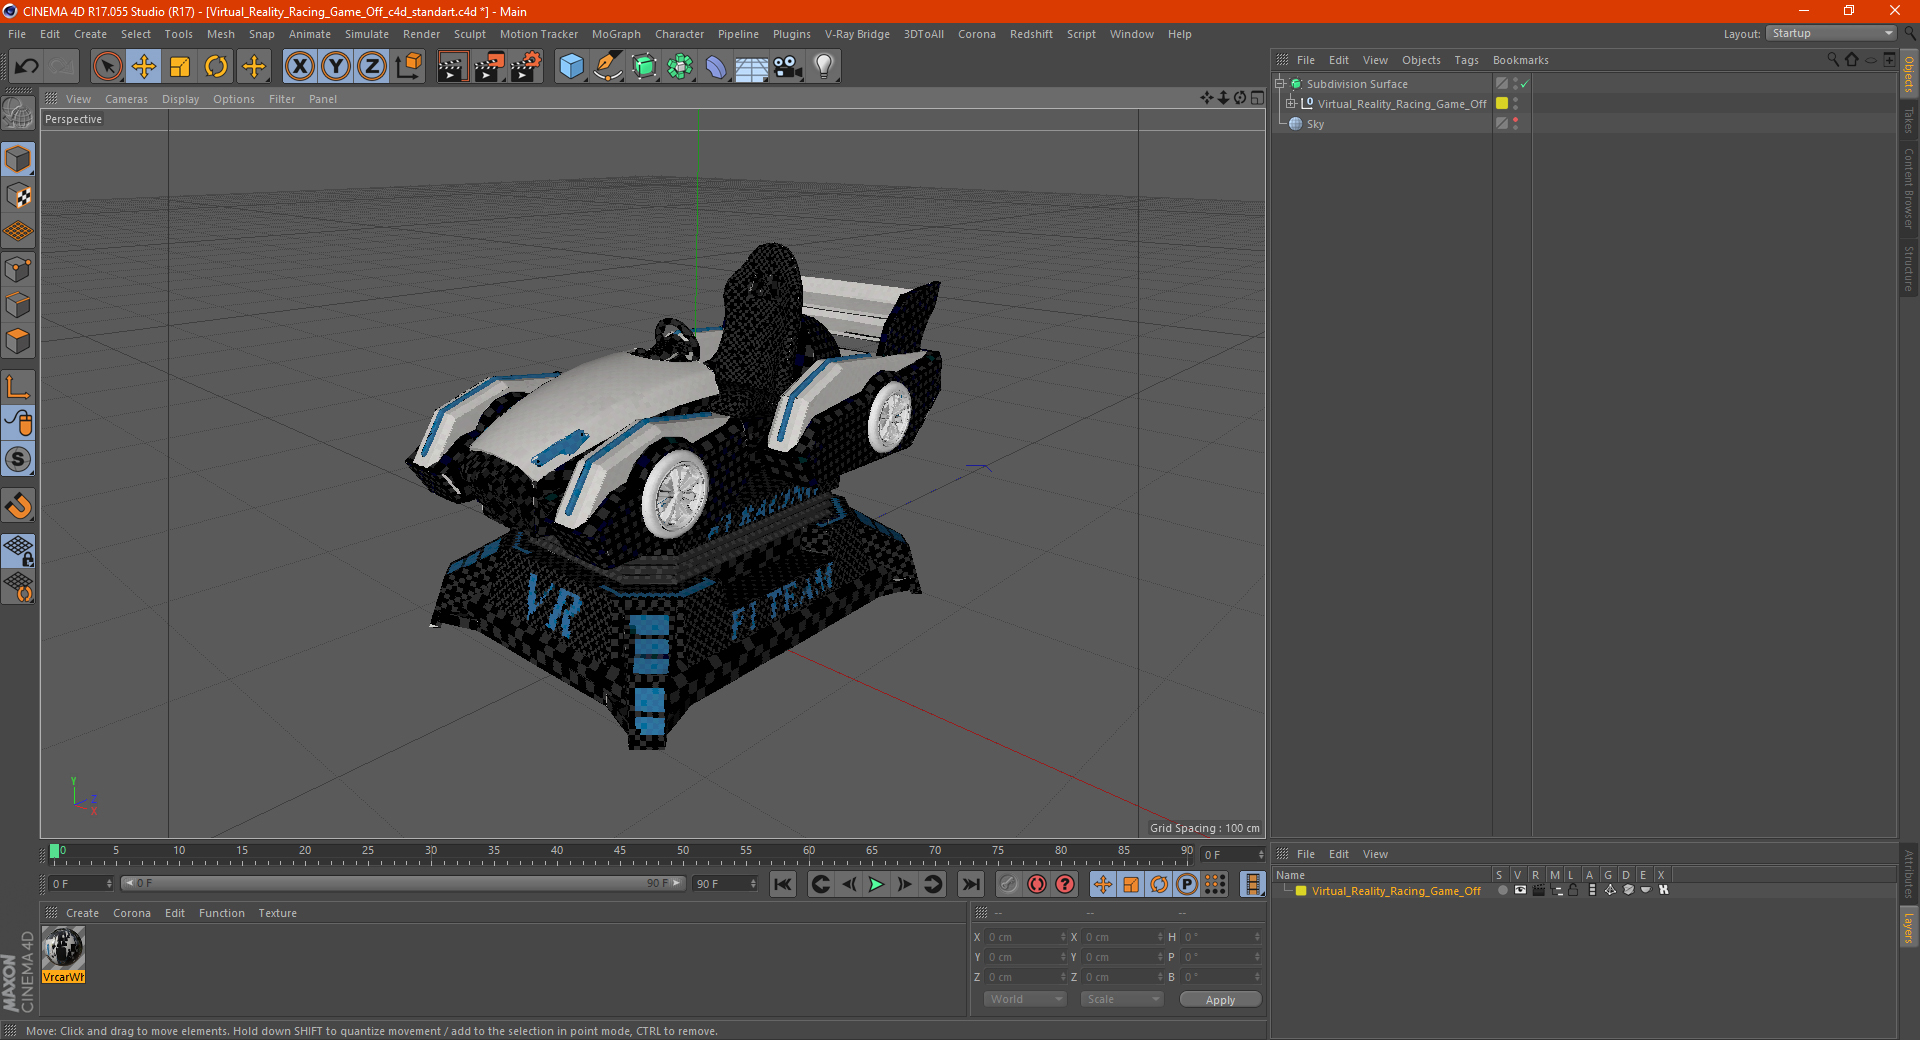Screen dimensions: 1920x1040
Task: Add a Camera object
Action: 788,67
